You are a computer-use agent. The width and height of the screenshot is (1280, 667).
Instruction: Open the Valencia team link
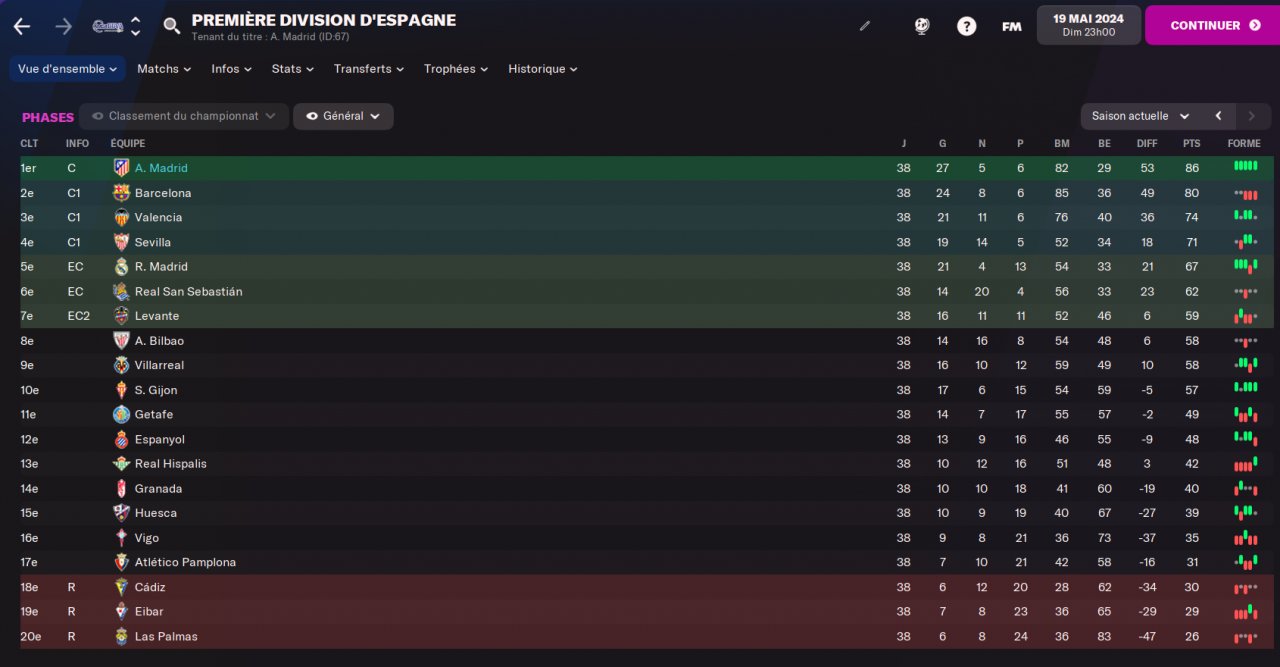click(x=158, y=217)
